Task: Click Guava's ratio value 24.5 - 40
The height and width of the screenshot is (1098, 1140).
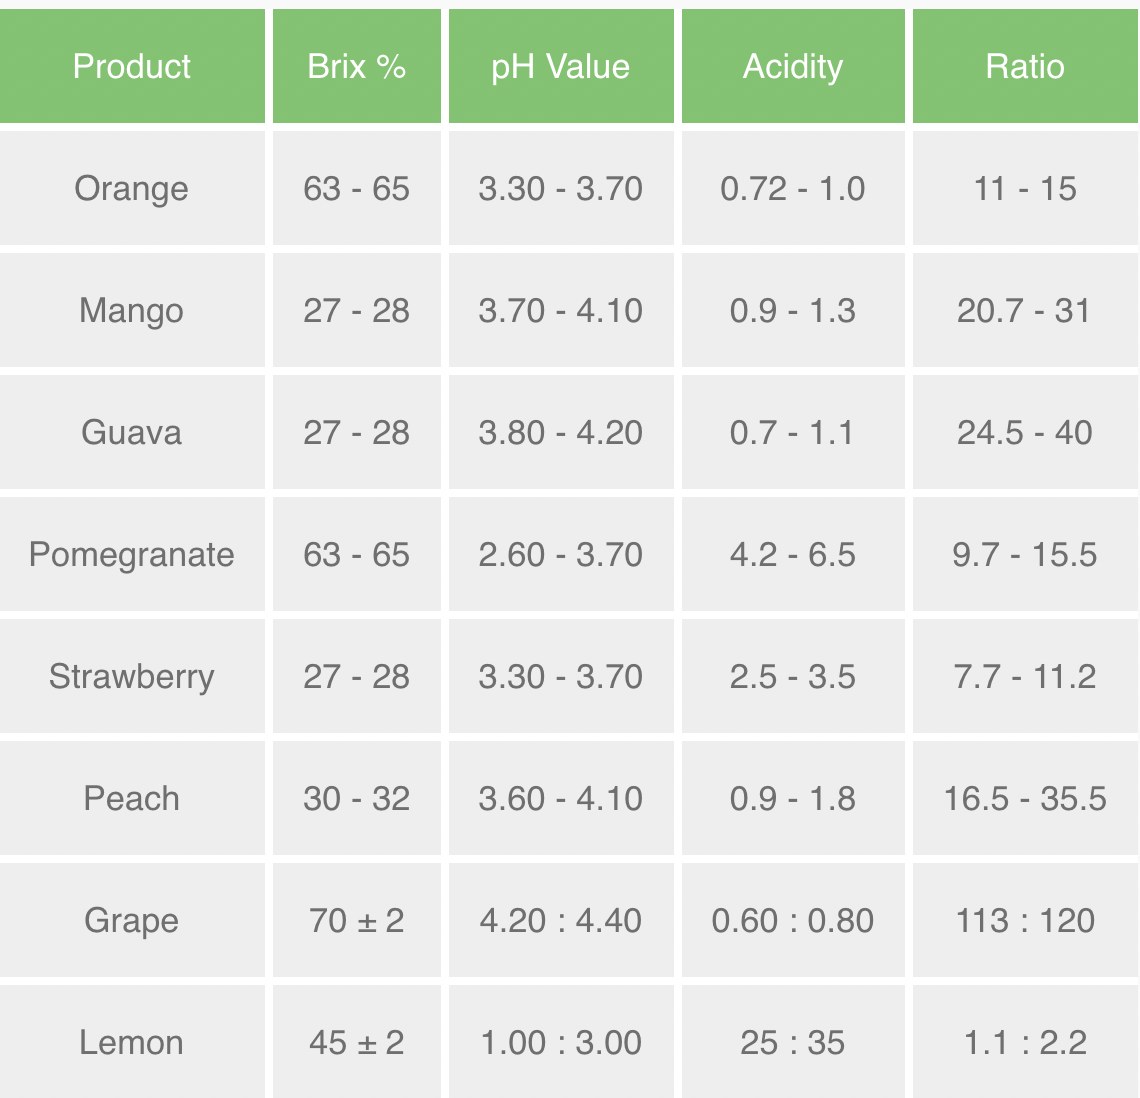Action: coord(1025,432)
